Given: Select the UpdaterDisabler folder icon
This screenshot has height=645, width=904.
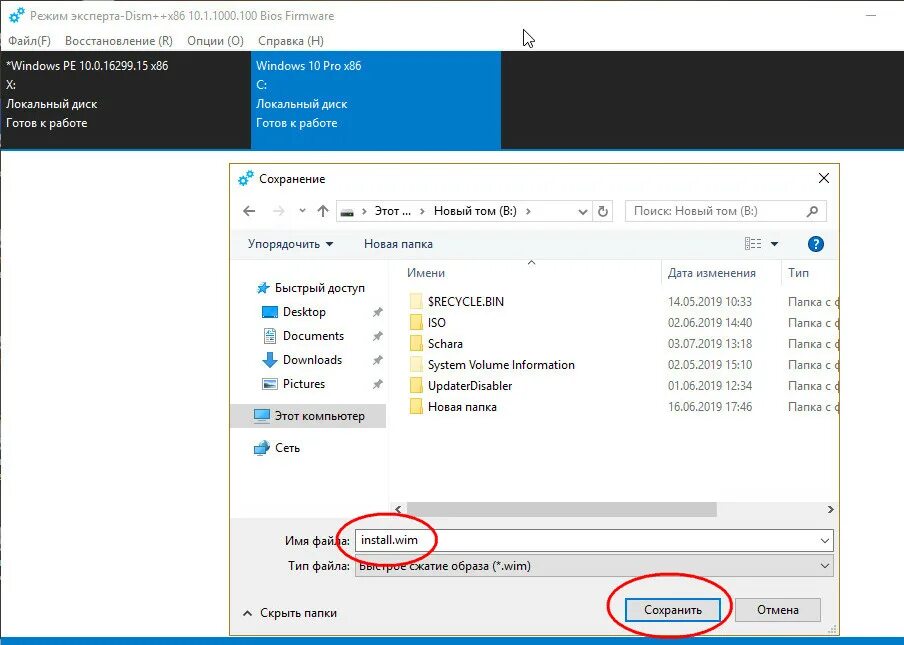Looking at the screenshot, I should [416, 386].
